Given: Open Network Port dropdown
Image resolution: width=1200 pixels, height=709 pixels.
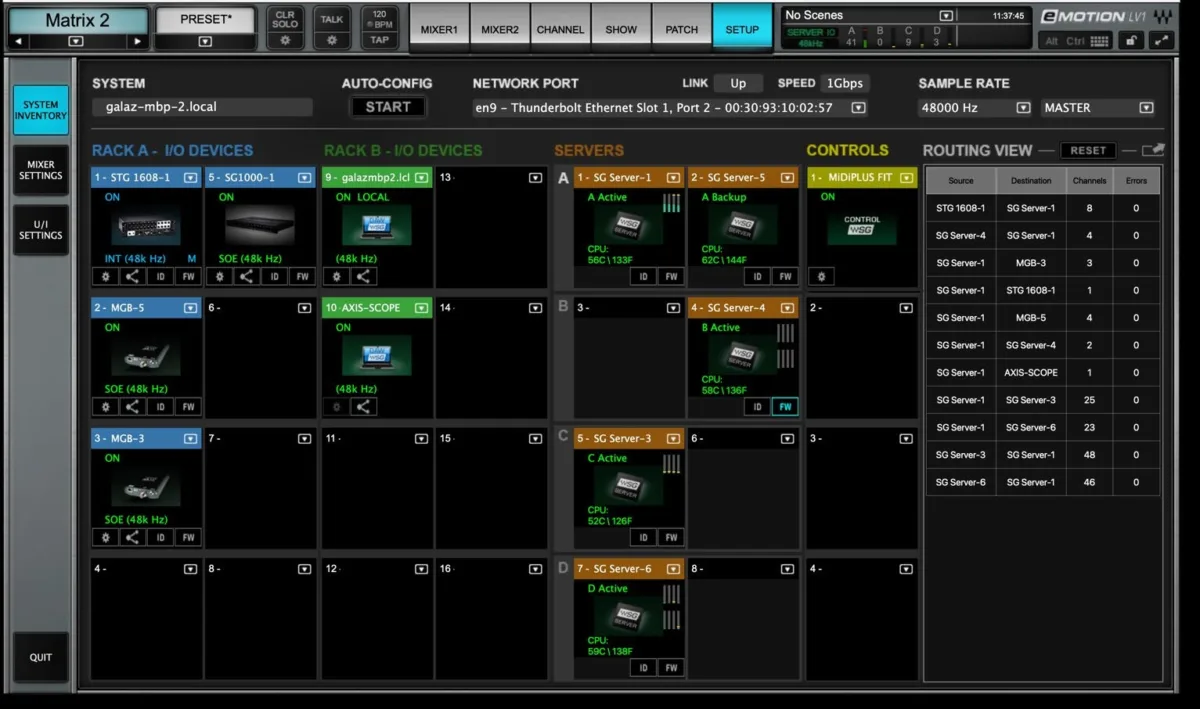Looking at the screenshot, I should pos(858,108).
